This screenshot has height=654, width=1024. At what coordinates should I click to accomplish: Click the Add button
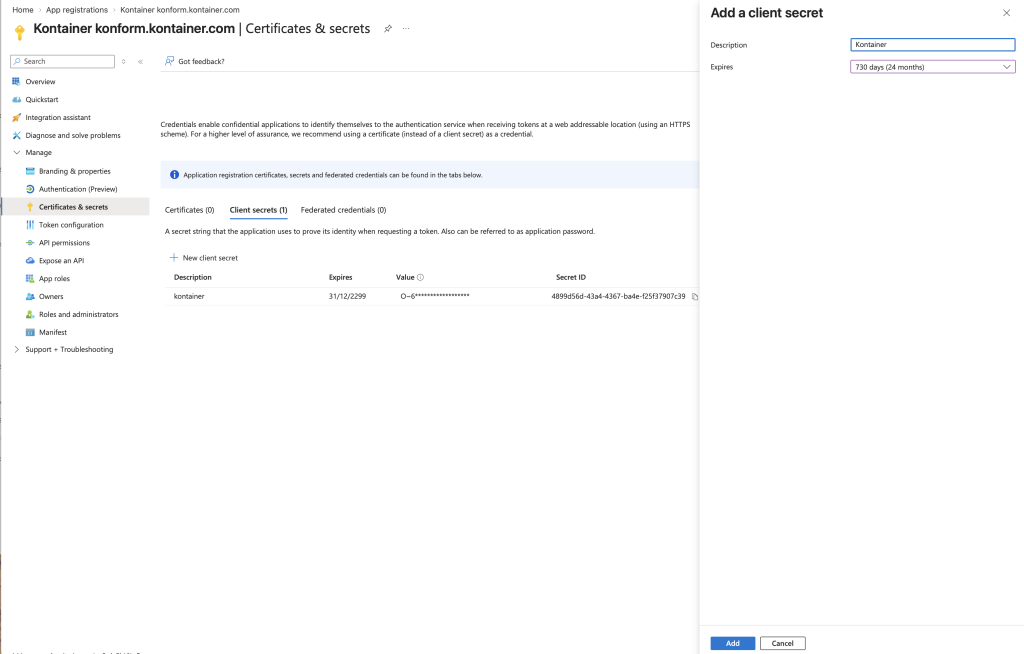click(x=733, y=644)
